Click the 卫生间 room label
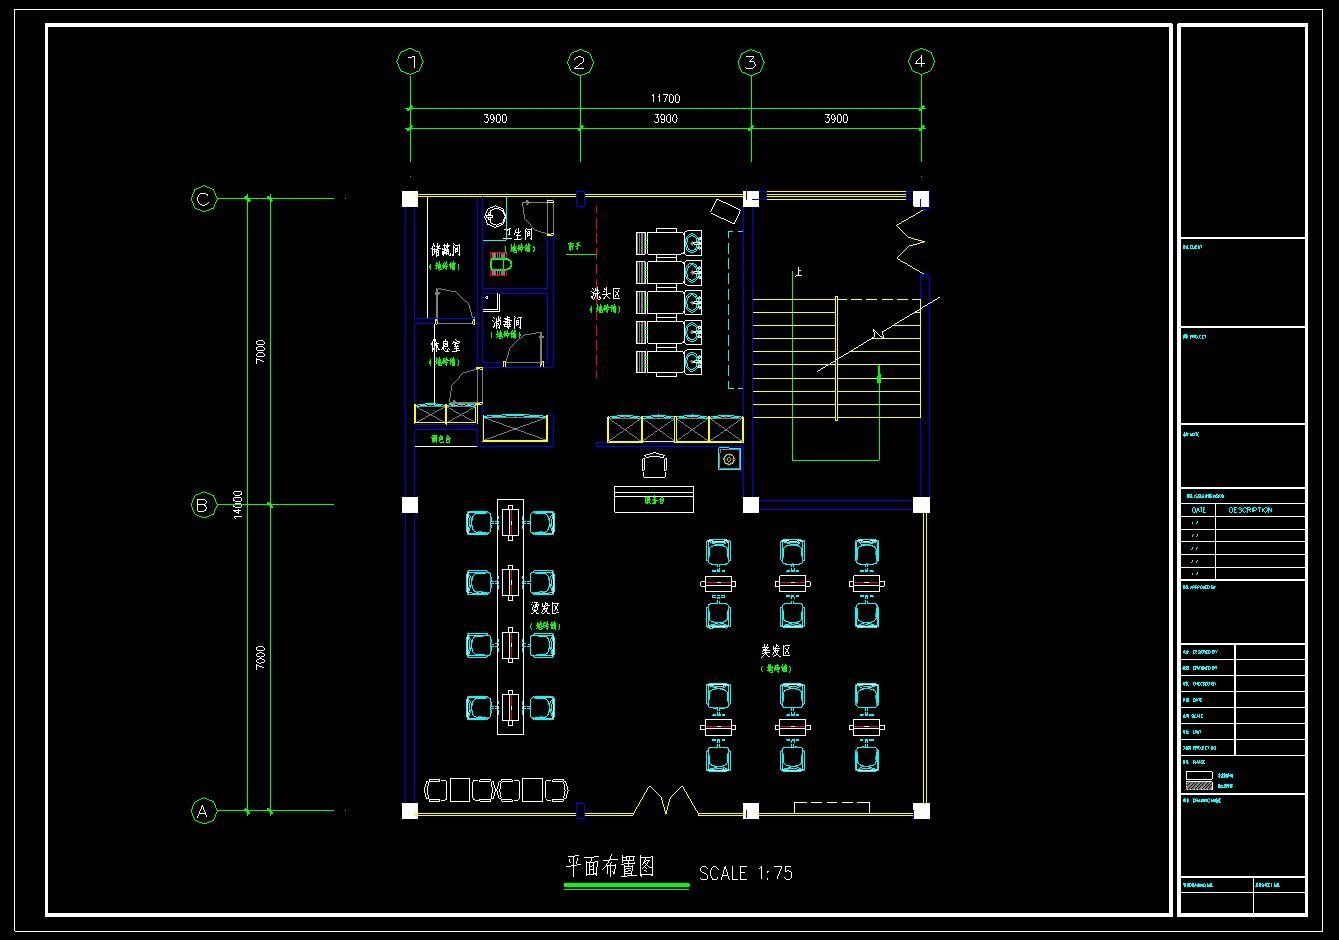The image size is (1339, 940). (518, 234)
